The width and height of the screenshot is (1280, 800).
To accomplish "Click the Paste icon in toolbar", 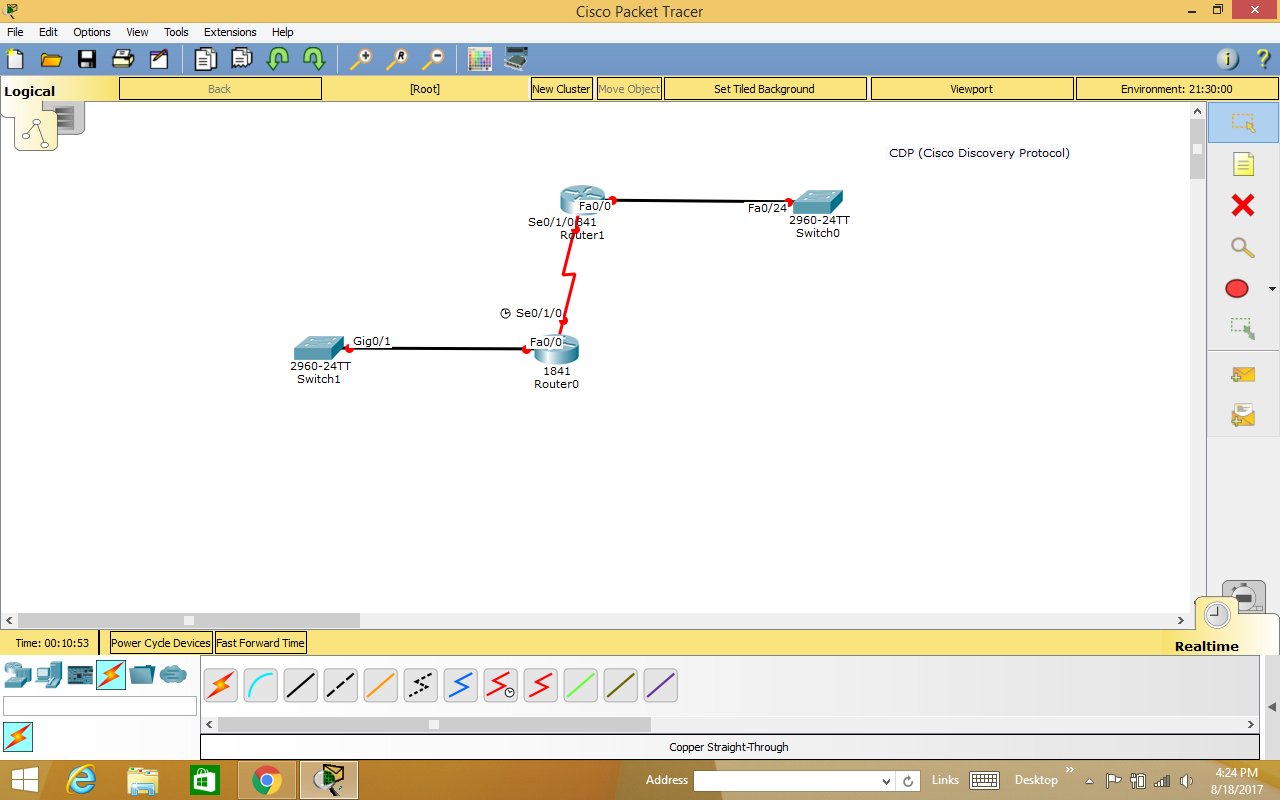I will (241, 59).
